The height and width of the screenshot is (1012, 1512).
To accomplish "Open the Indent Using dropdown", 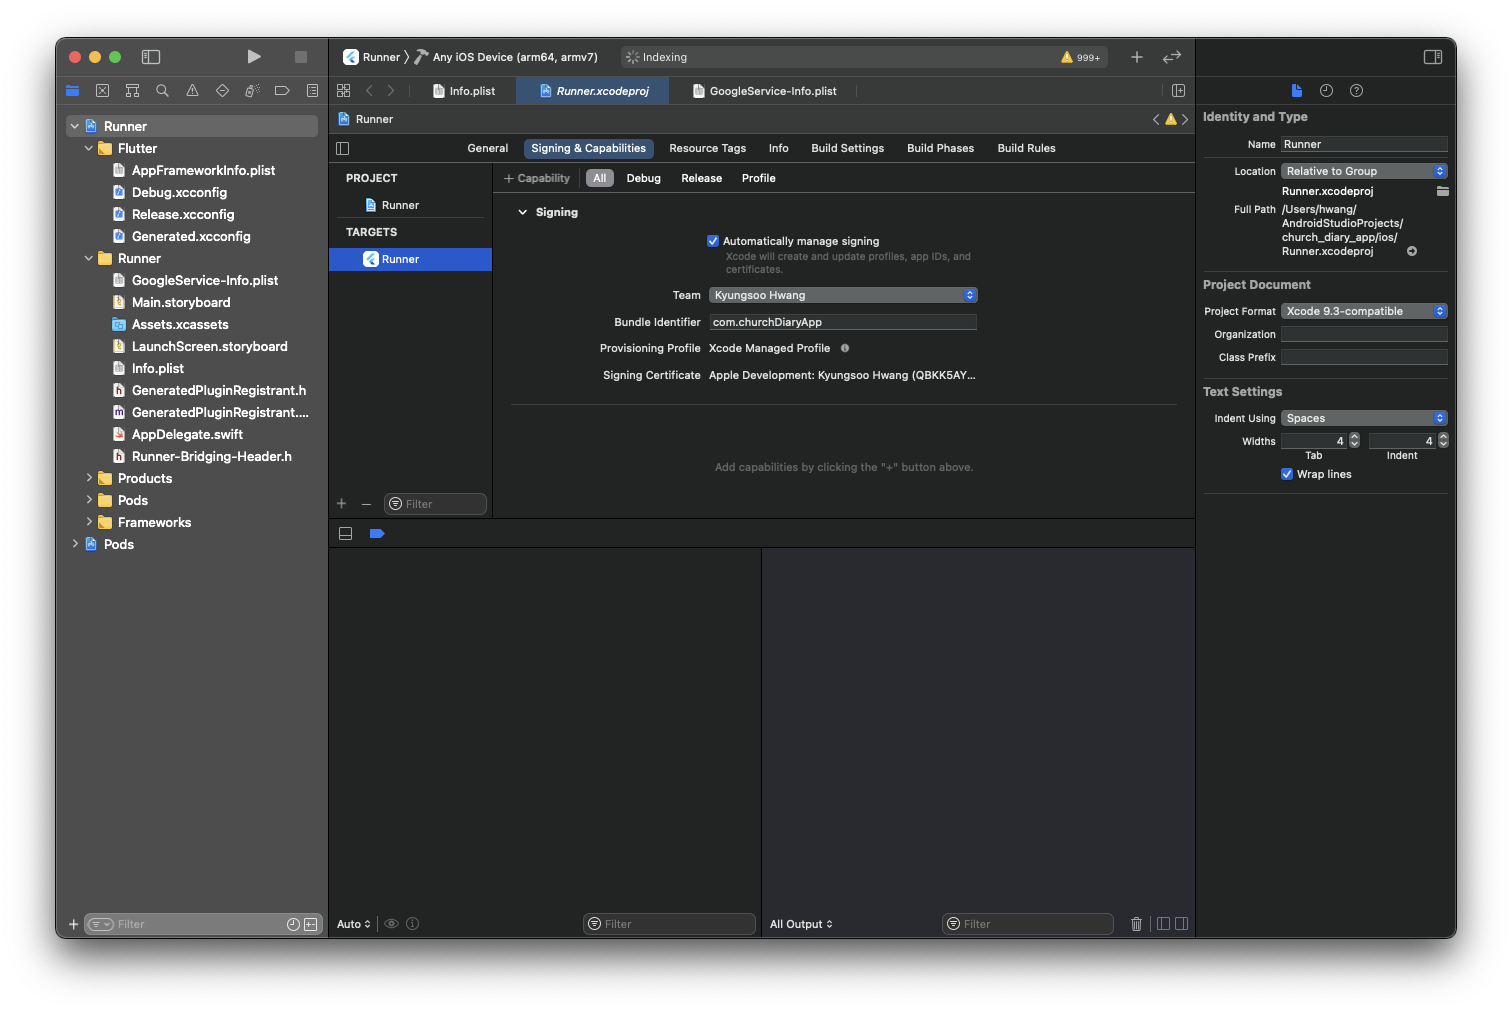I will click(1364, 418).
